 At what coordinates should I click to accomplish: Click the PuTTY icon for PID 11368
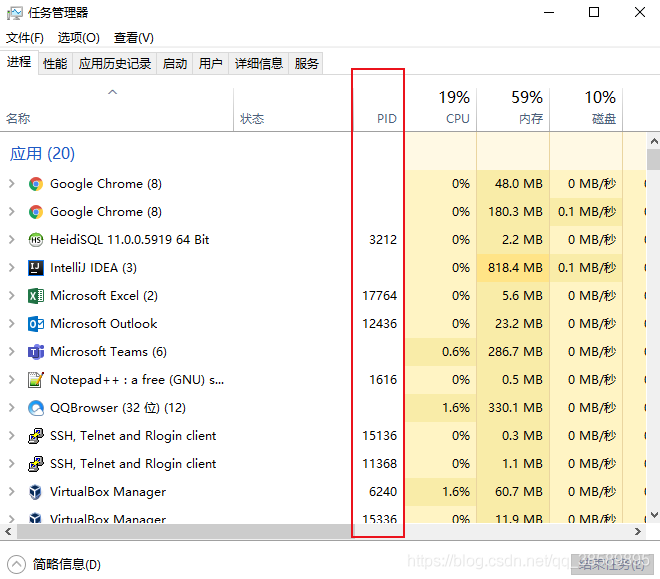36,464
